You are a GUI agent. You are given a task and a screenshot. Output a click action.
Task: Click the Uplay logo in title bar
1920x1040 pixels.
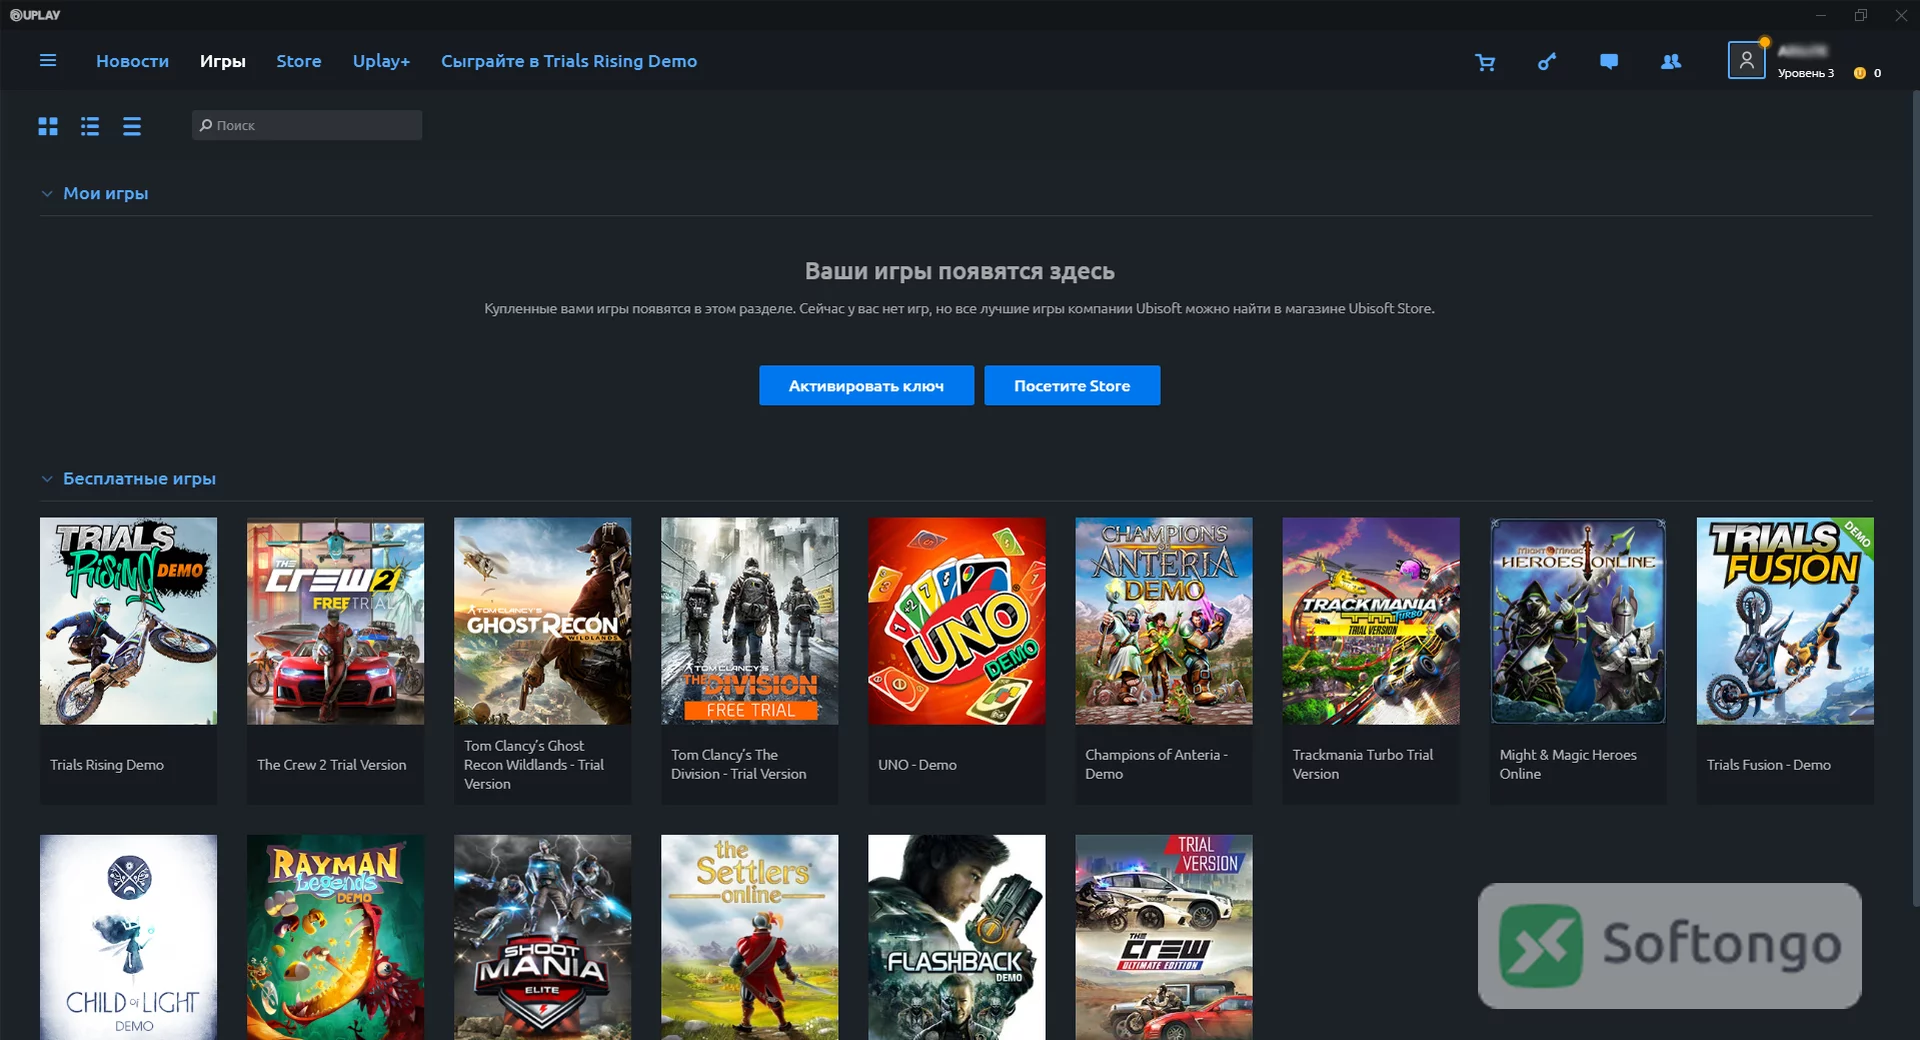tap(35, 15)
